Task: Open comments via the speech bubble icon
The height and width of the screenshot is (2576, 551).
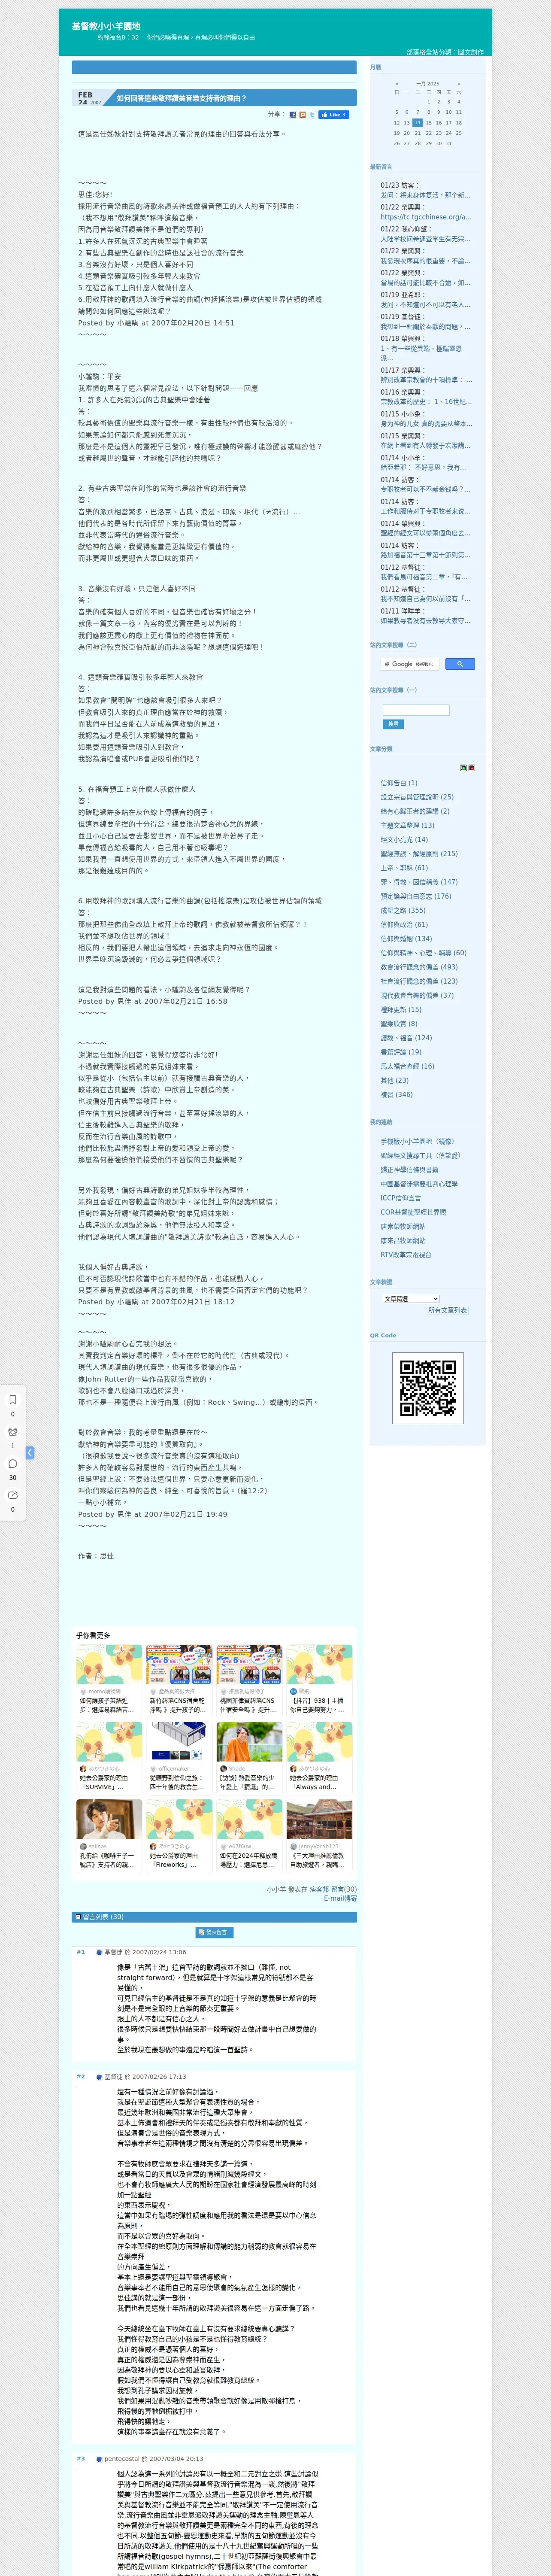Action: [13, 1463]
